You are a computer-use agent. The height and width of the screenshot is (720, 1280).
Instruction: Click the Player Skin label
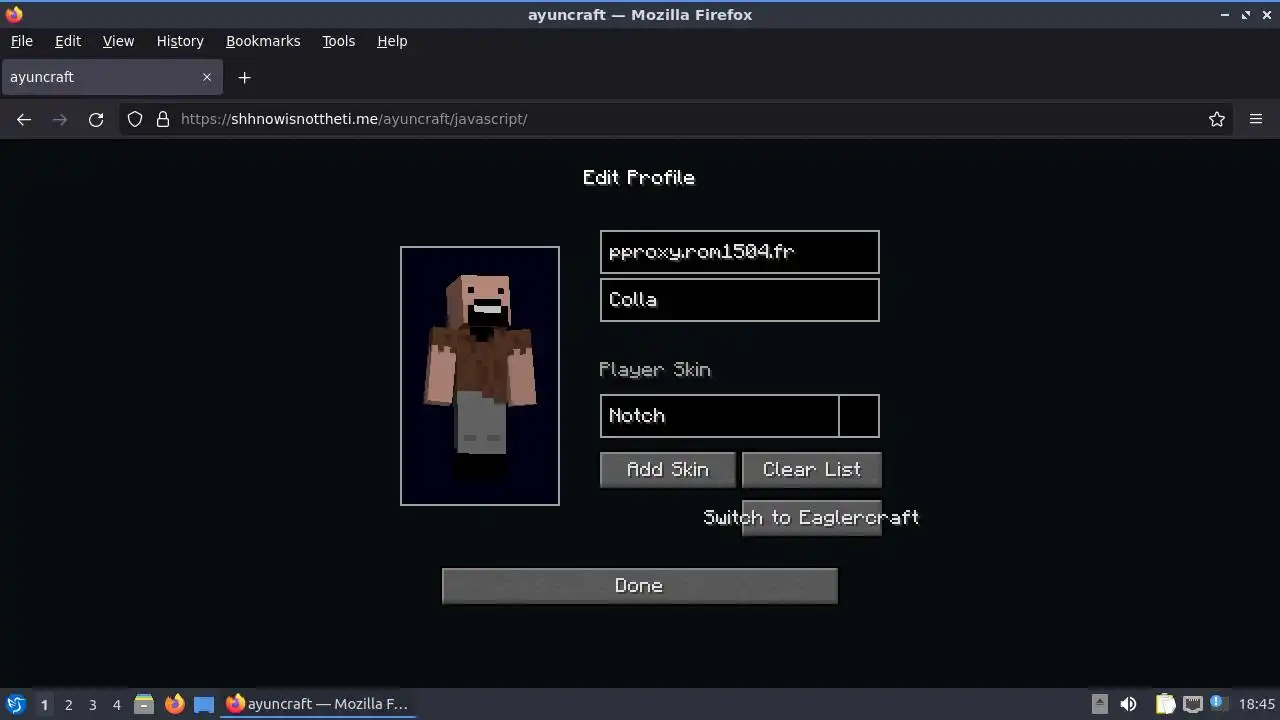(655, 370)
